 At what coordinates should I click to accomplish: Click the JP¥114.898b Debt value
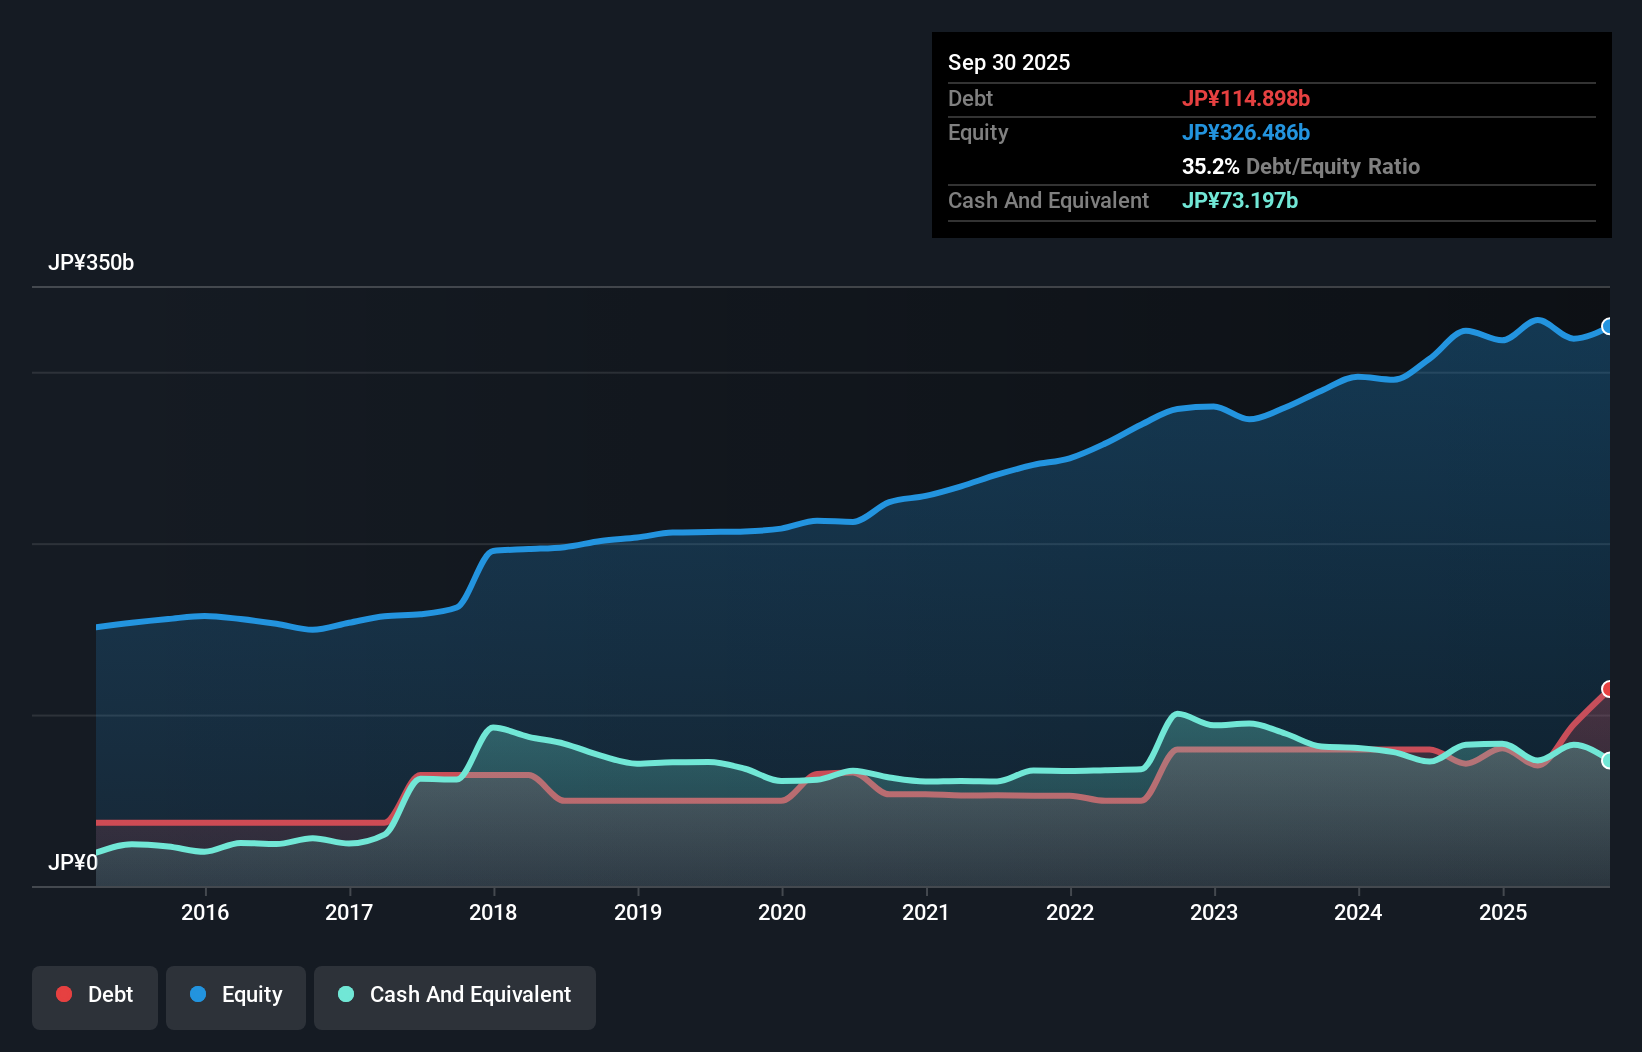pos(1246,99)
